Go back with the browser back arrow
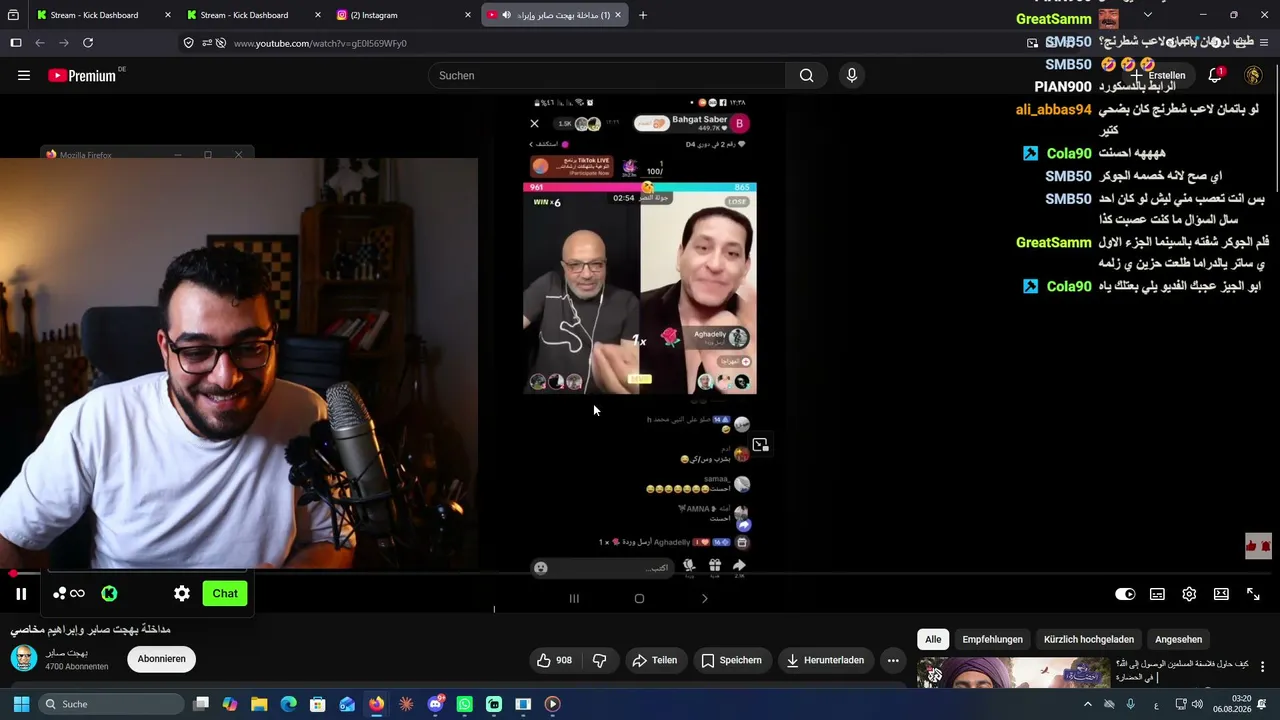This screenshot has height=720, width=1280. 40,43
